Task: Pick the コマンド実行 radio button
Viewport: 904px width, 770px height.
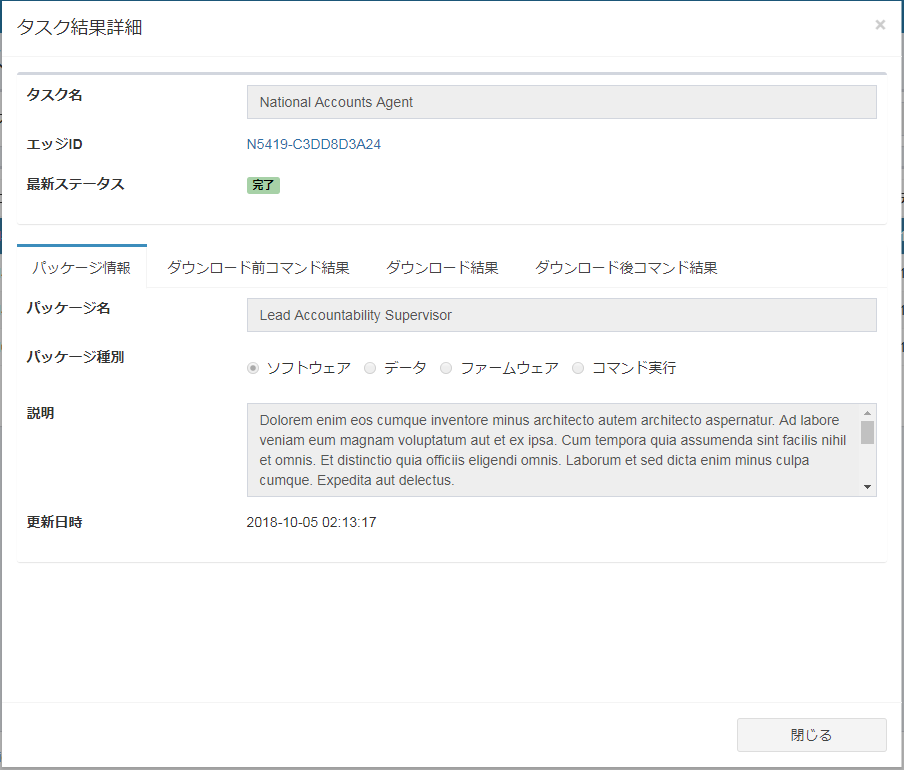Action: click(578, 368)
